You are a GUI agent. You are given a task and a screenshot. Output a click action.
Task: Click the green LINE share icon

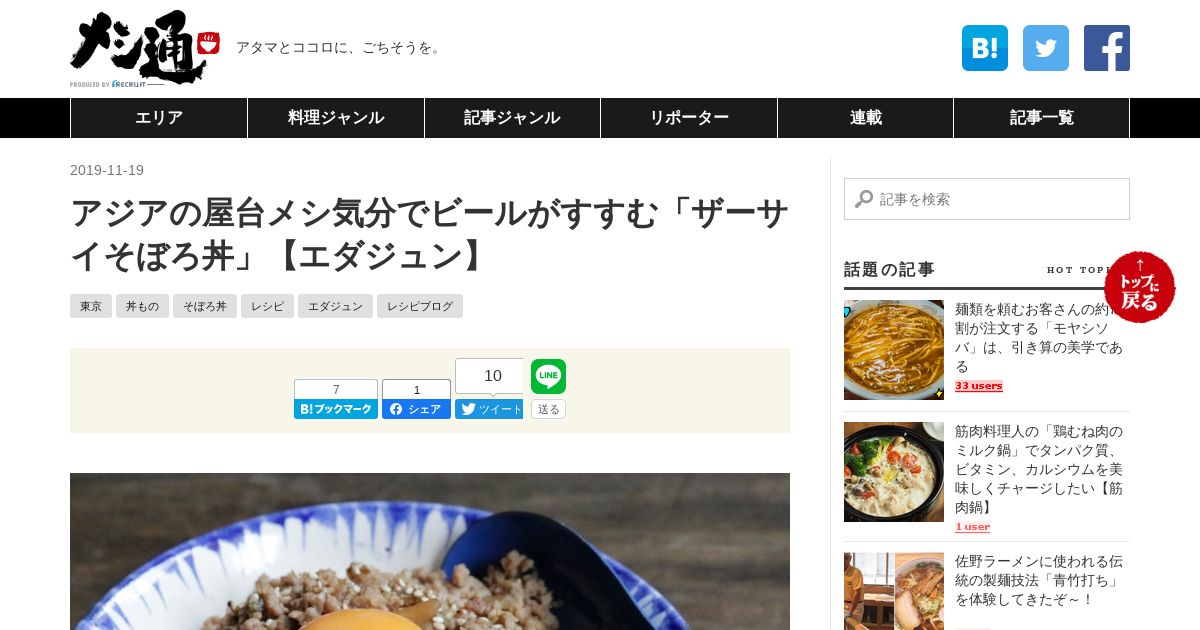[x=548, y=376]
